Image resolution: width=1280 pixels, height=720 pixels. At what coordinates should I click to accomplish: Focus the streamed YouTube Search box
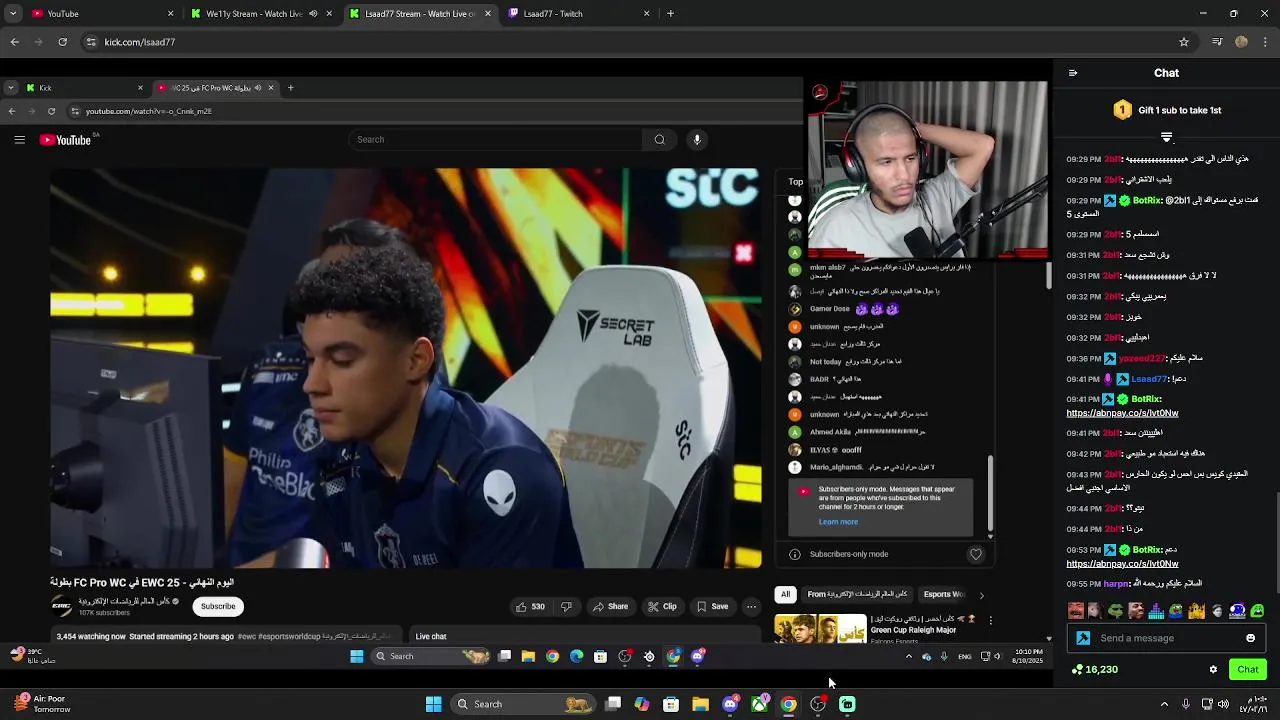pyautogui.click(x=497, y=140)
